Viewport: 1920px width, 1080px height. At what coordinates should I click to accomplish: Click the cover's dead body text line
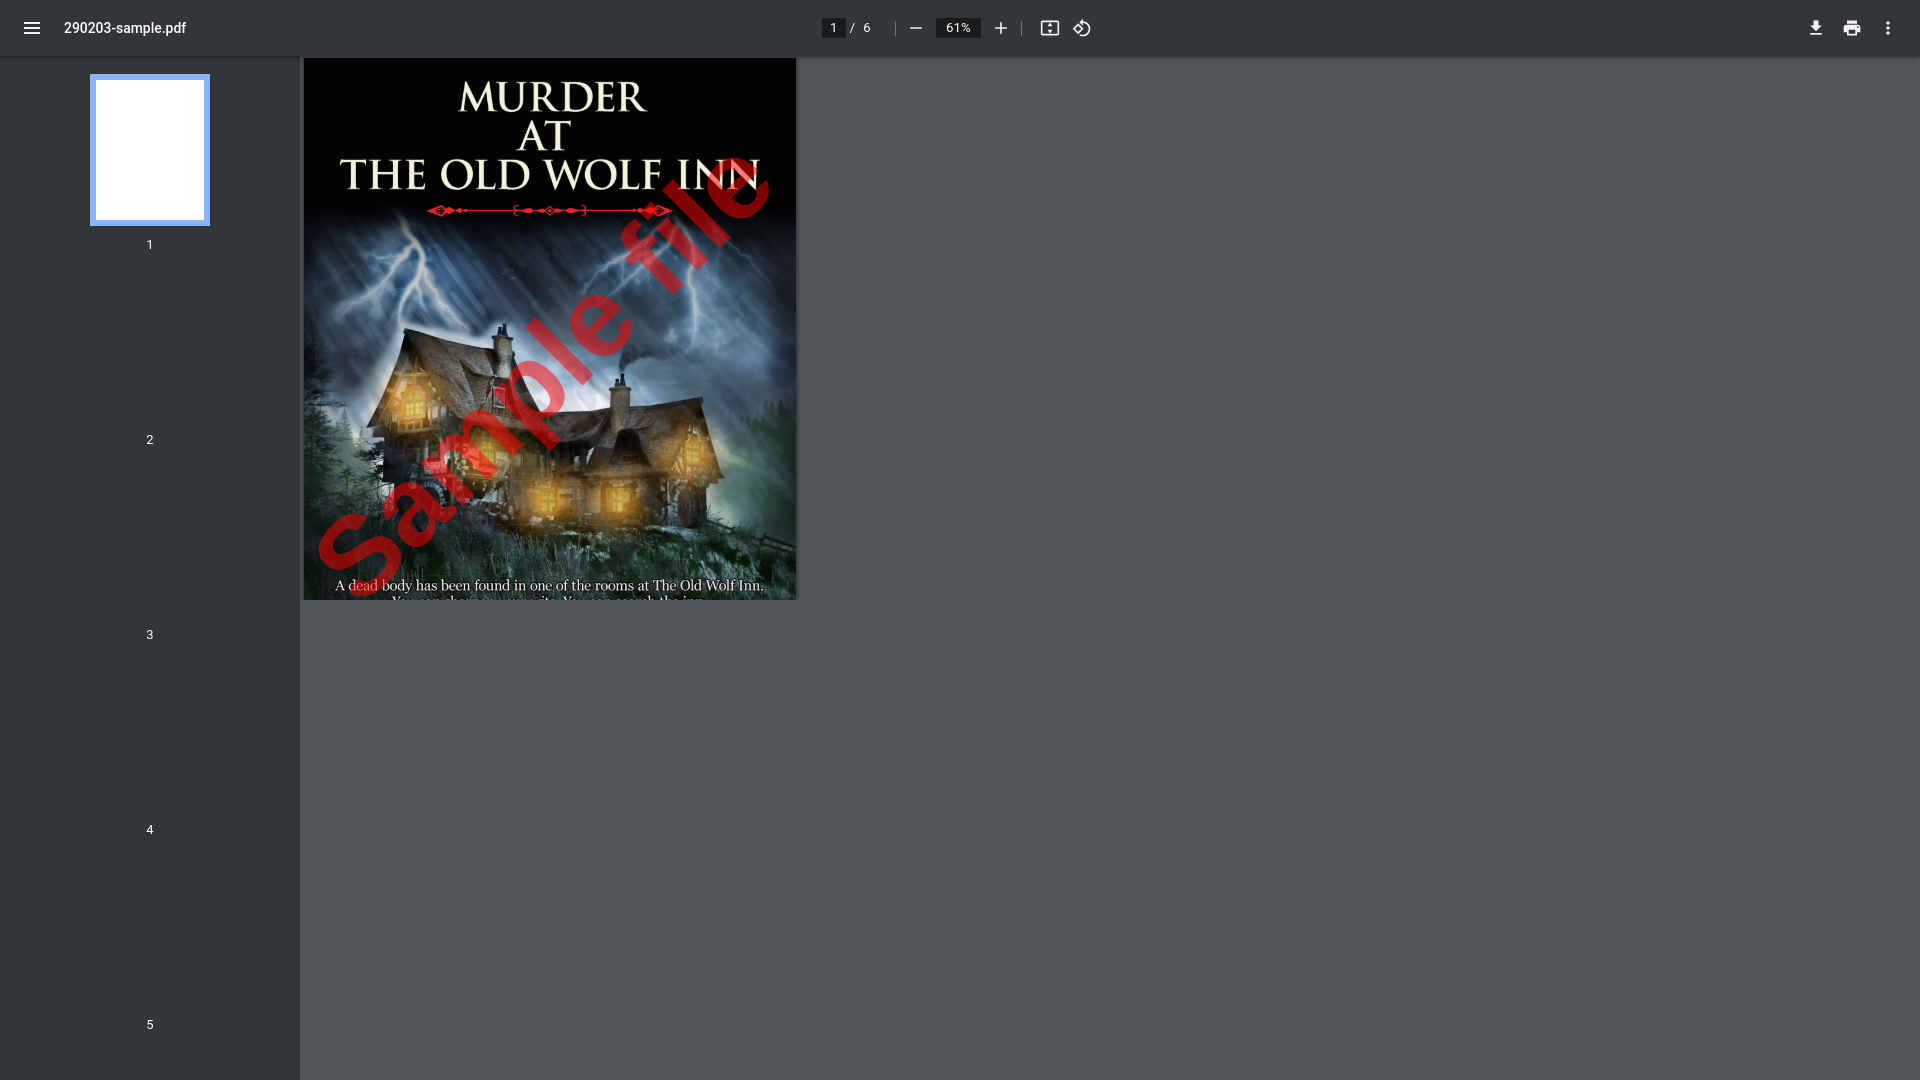pos(549,586)
